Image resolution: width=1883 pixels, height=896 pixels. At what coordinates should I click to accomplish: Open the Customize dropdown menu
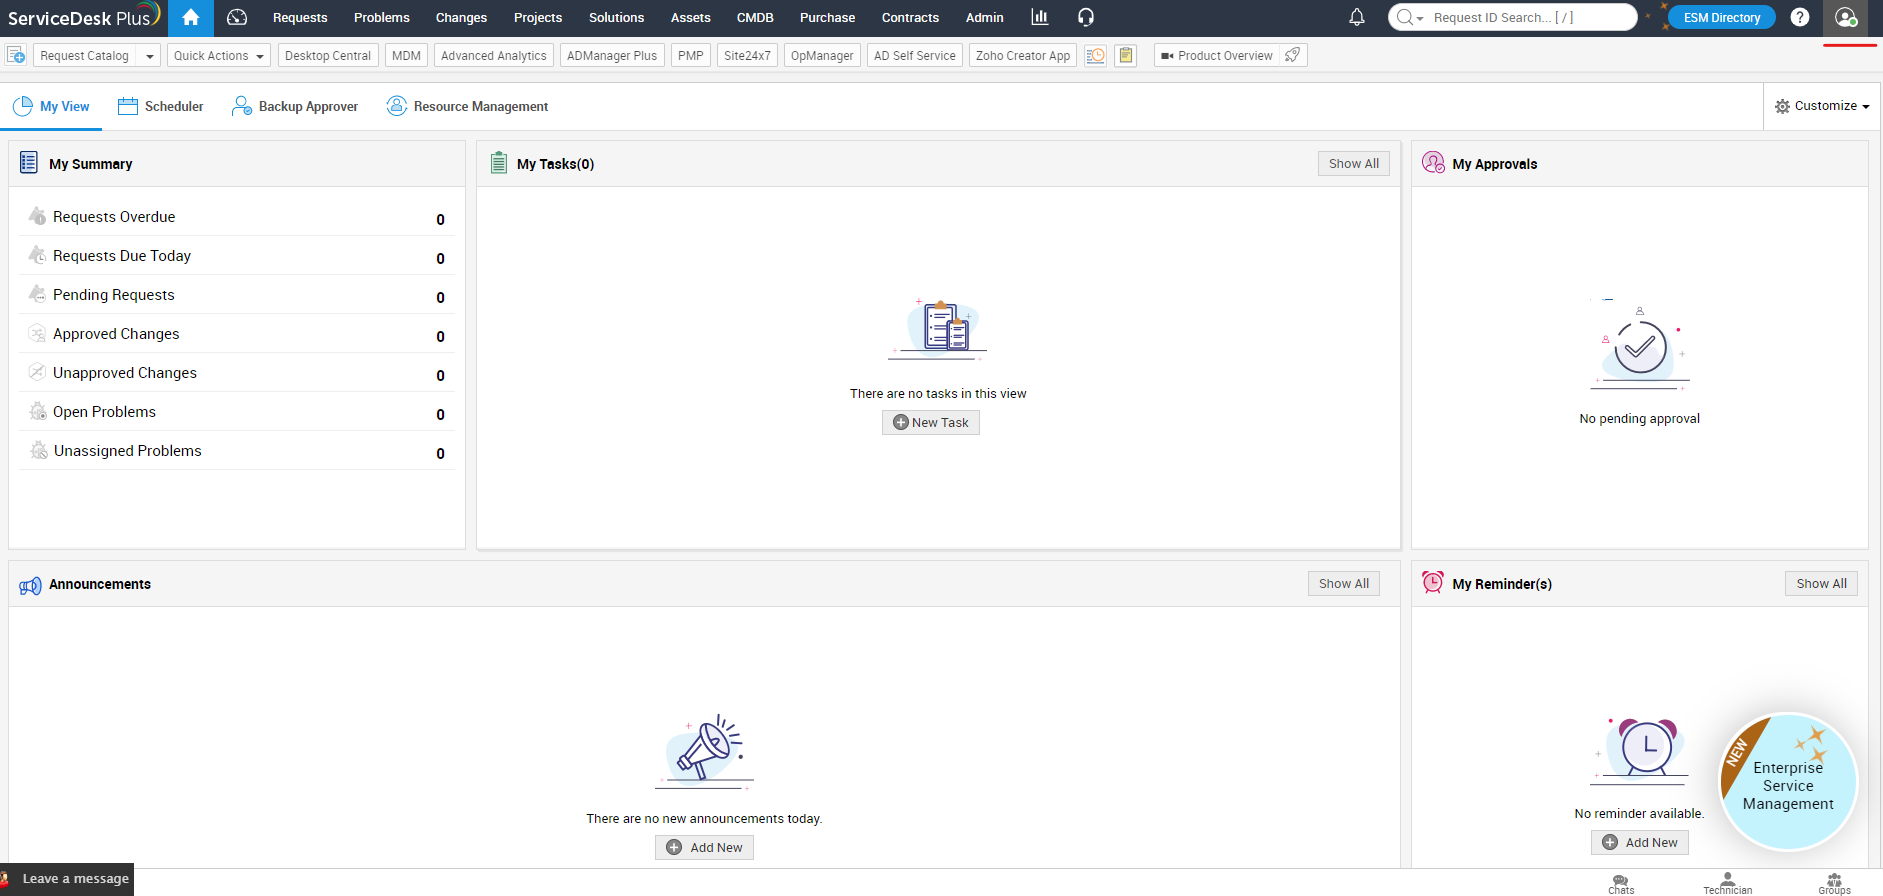(1821, 106)
